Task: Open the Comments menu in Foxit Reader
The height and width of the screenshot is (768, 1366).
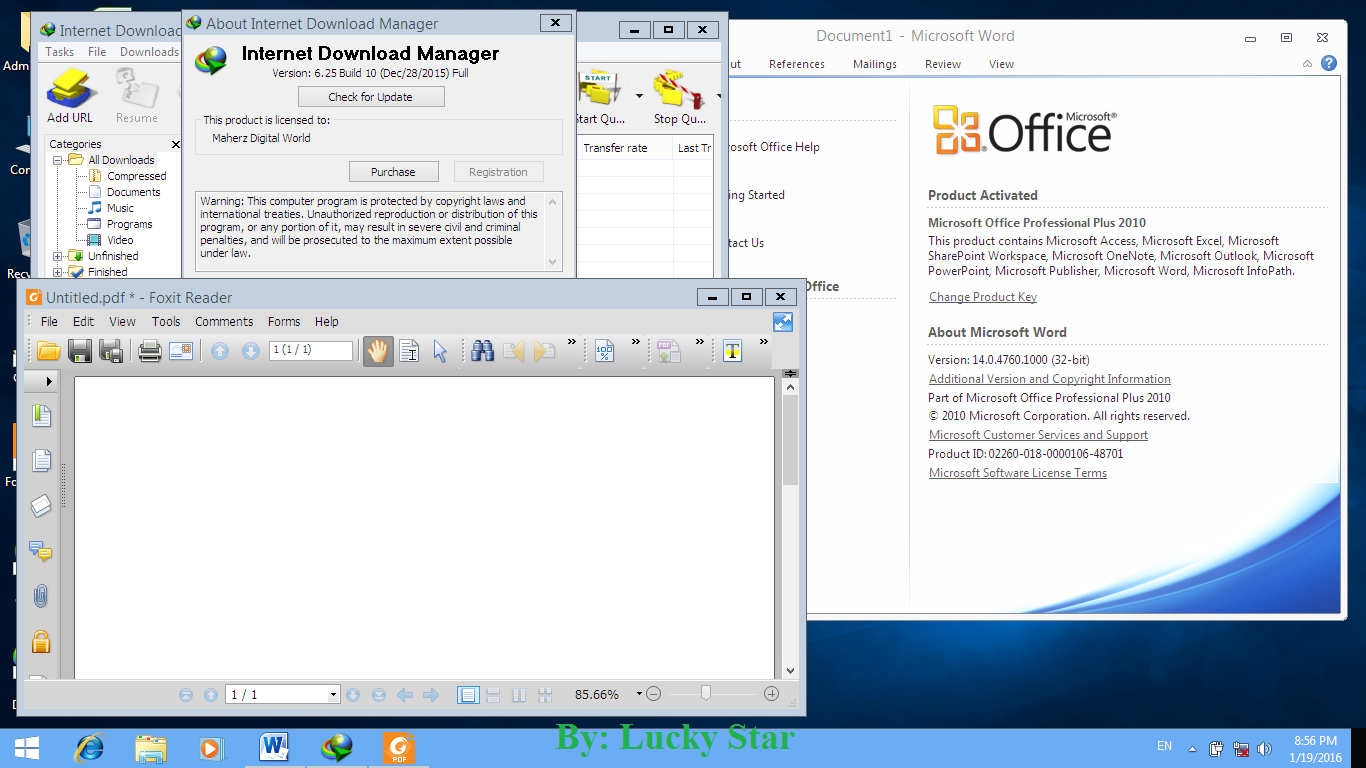Action: click(x=224, y=322)
